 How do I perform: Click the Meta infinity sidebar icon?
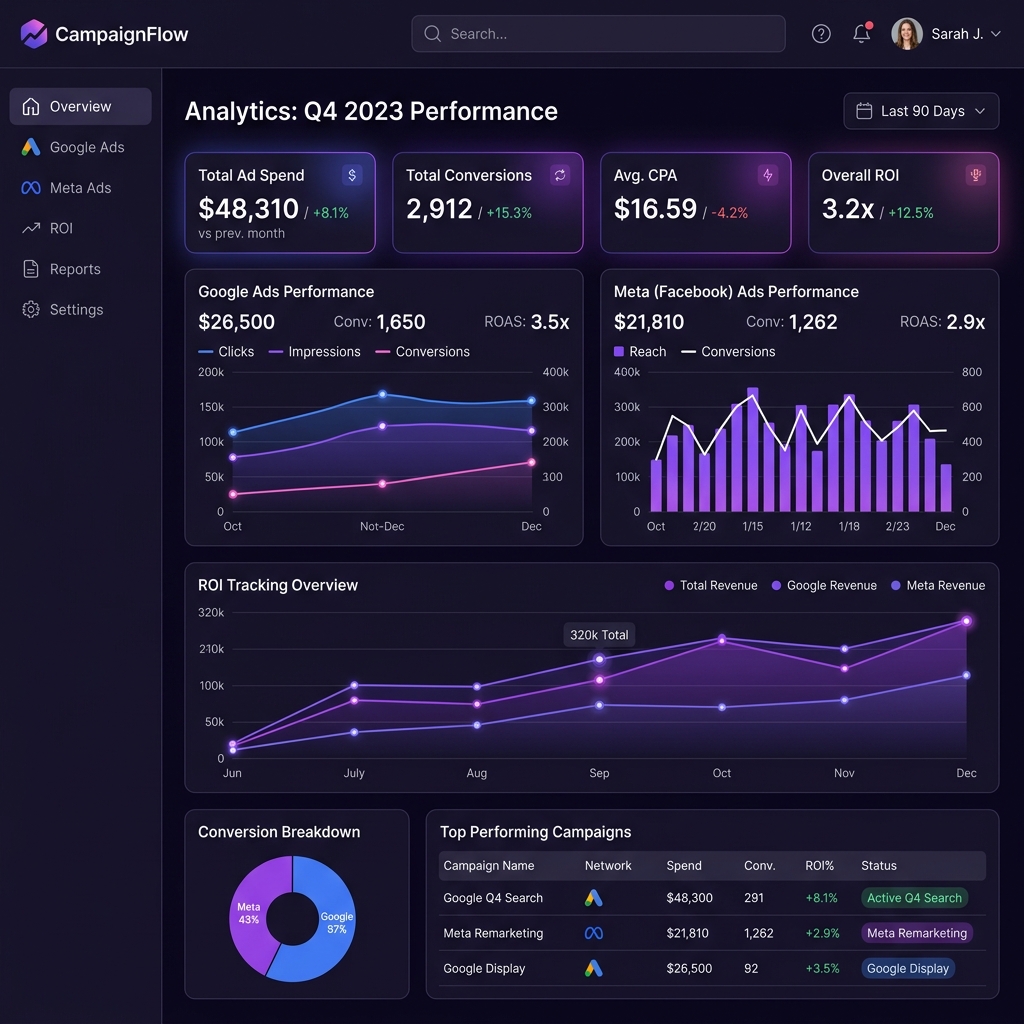tap(31, 188)
